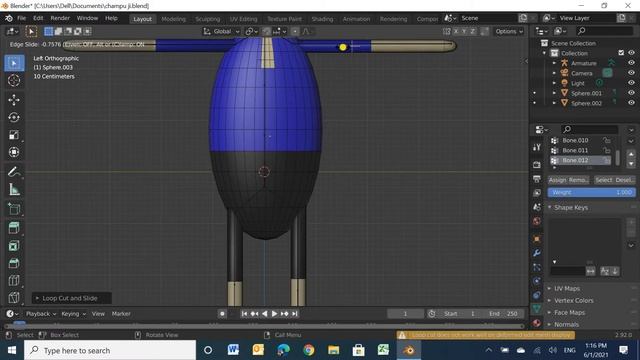Activate the 3D Cursor tool
Viewport: 640px width, 360px height.
pyautogui.click(x=14, y=80)
